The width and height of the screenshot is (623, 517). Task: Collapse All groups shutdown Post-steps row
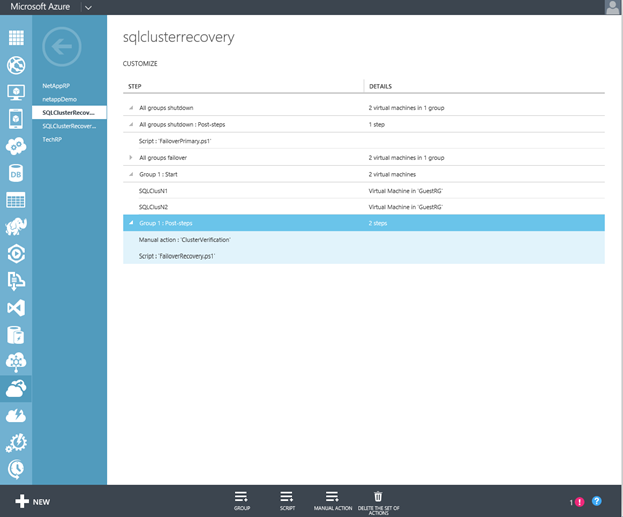point(131,124)
